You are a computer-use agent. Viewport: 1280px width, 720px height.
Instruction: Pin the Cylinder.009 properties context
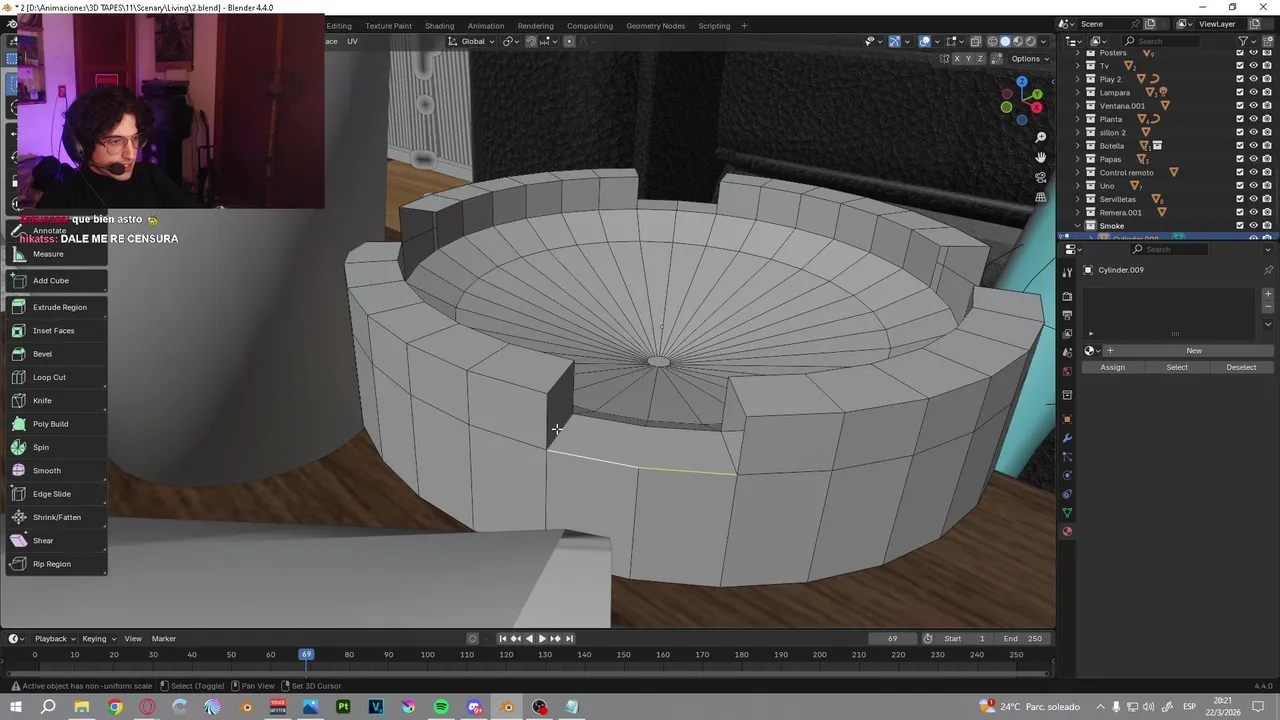click(1268, 270)
